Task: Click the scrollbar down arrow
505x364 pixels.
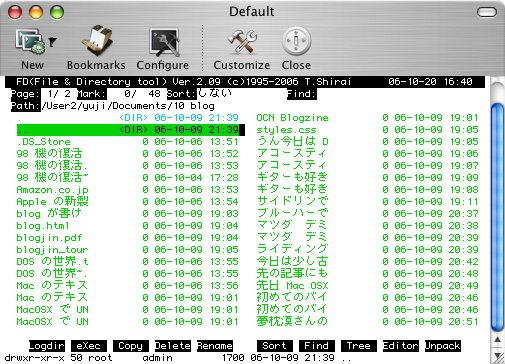Action: [x=497, y=356]
